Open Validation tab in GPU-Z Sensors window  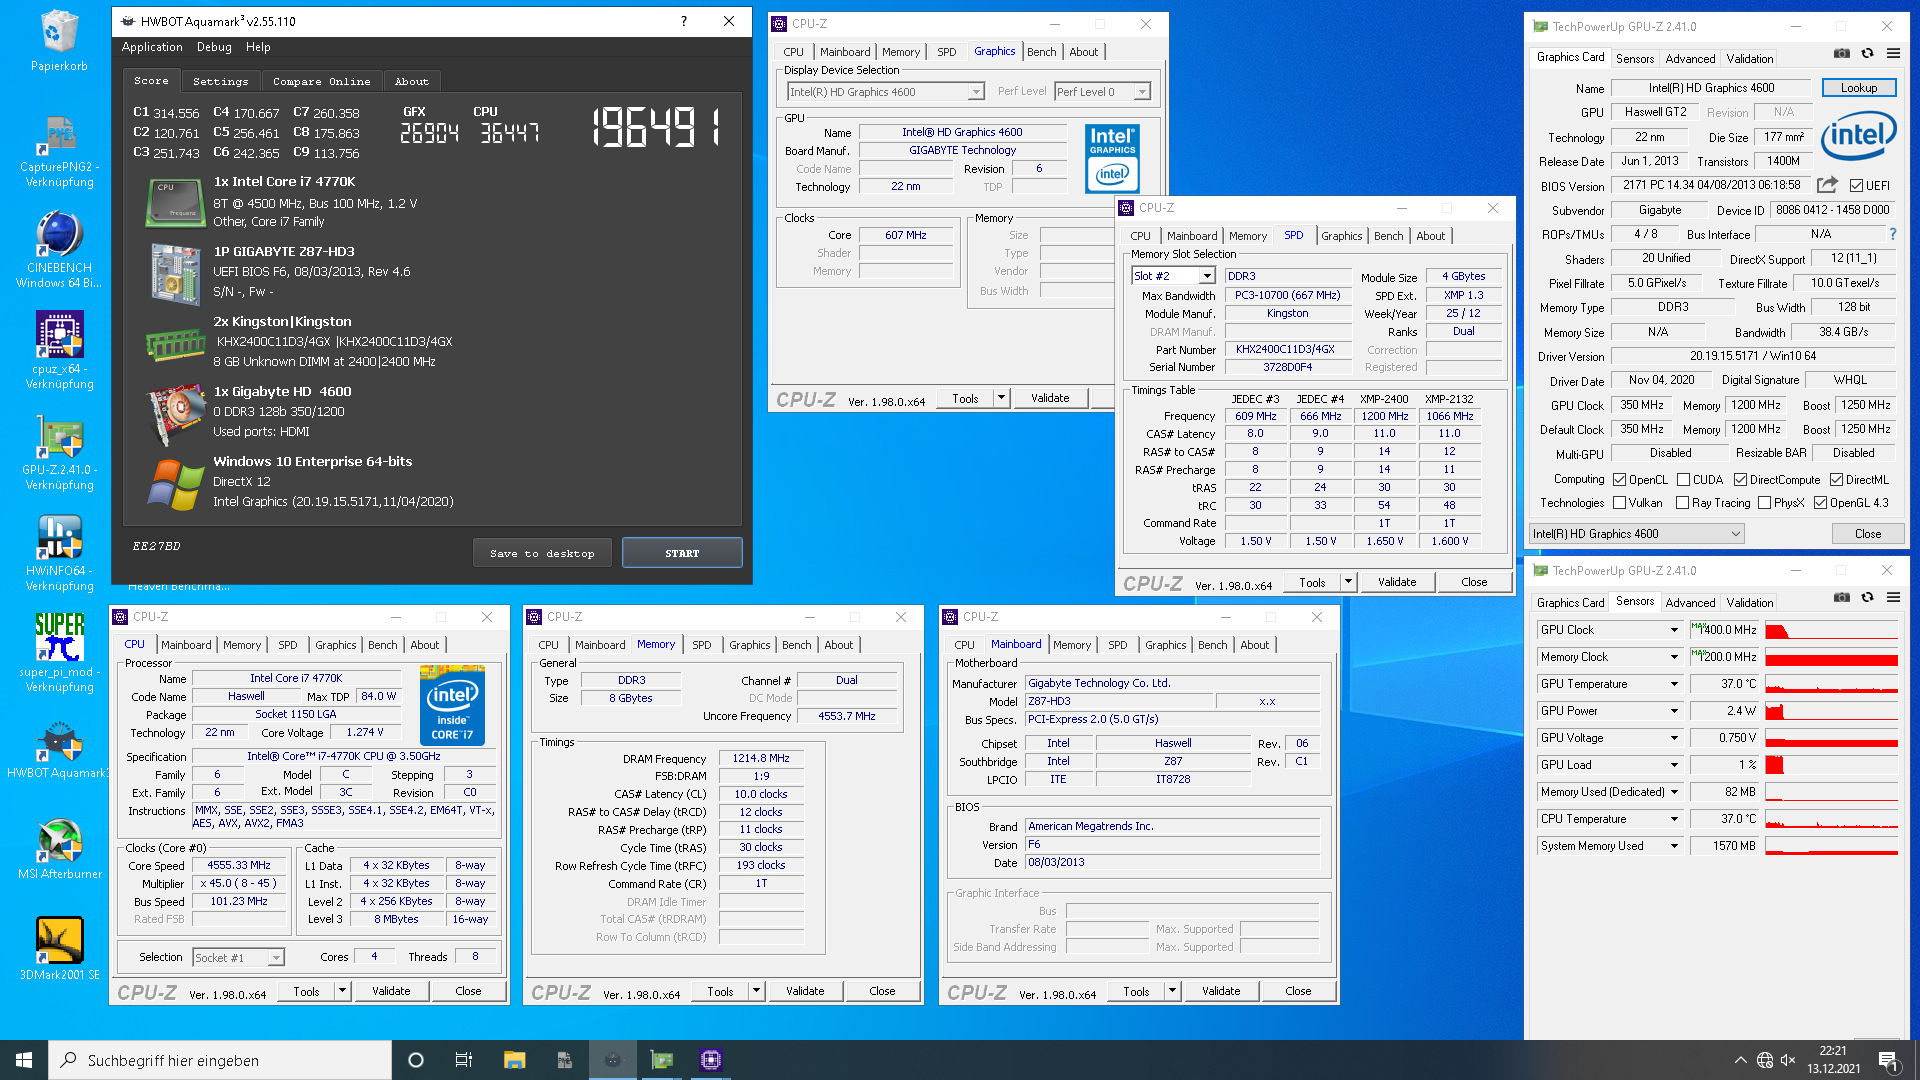pos(1749,603)
